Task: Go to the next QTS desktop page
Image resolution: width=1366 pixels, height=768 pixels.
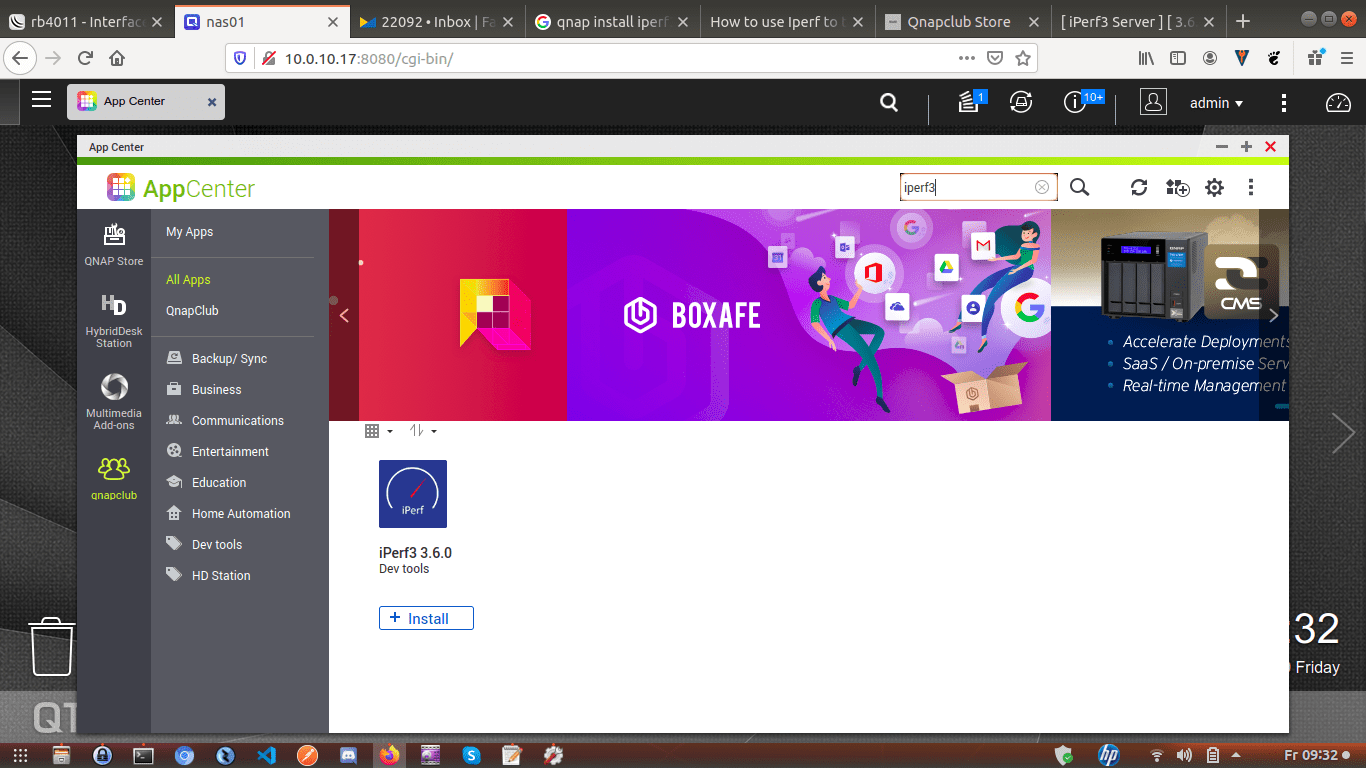Action: 1343,433
